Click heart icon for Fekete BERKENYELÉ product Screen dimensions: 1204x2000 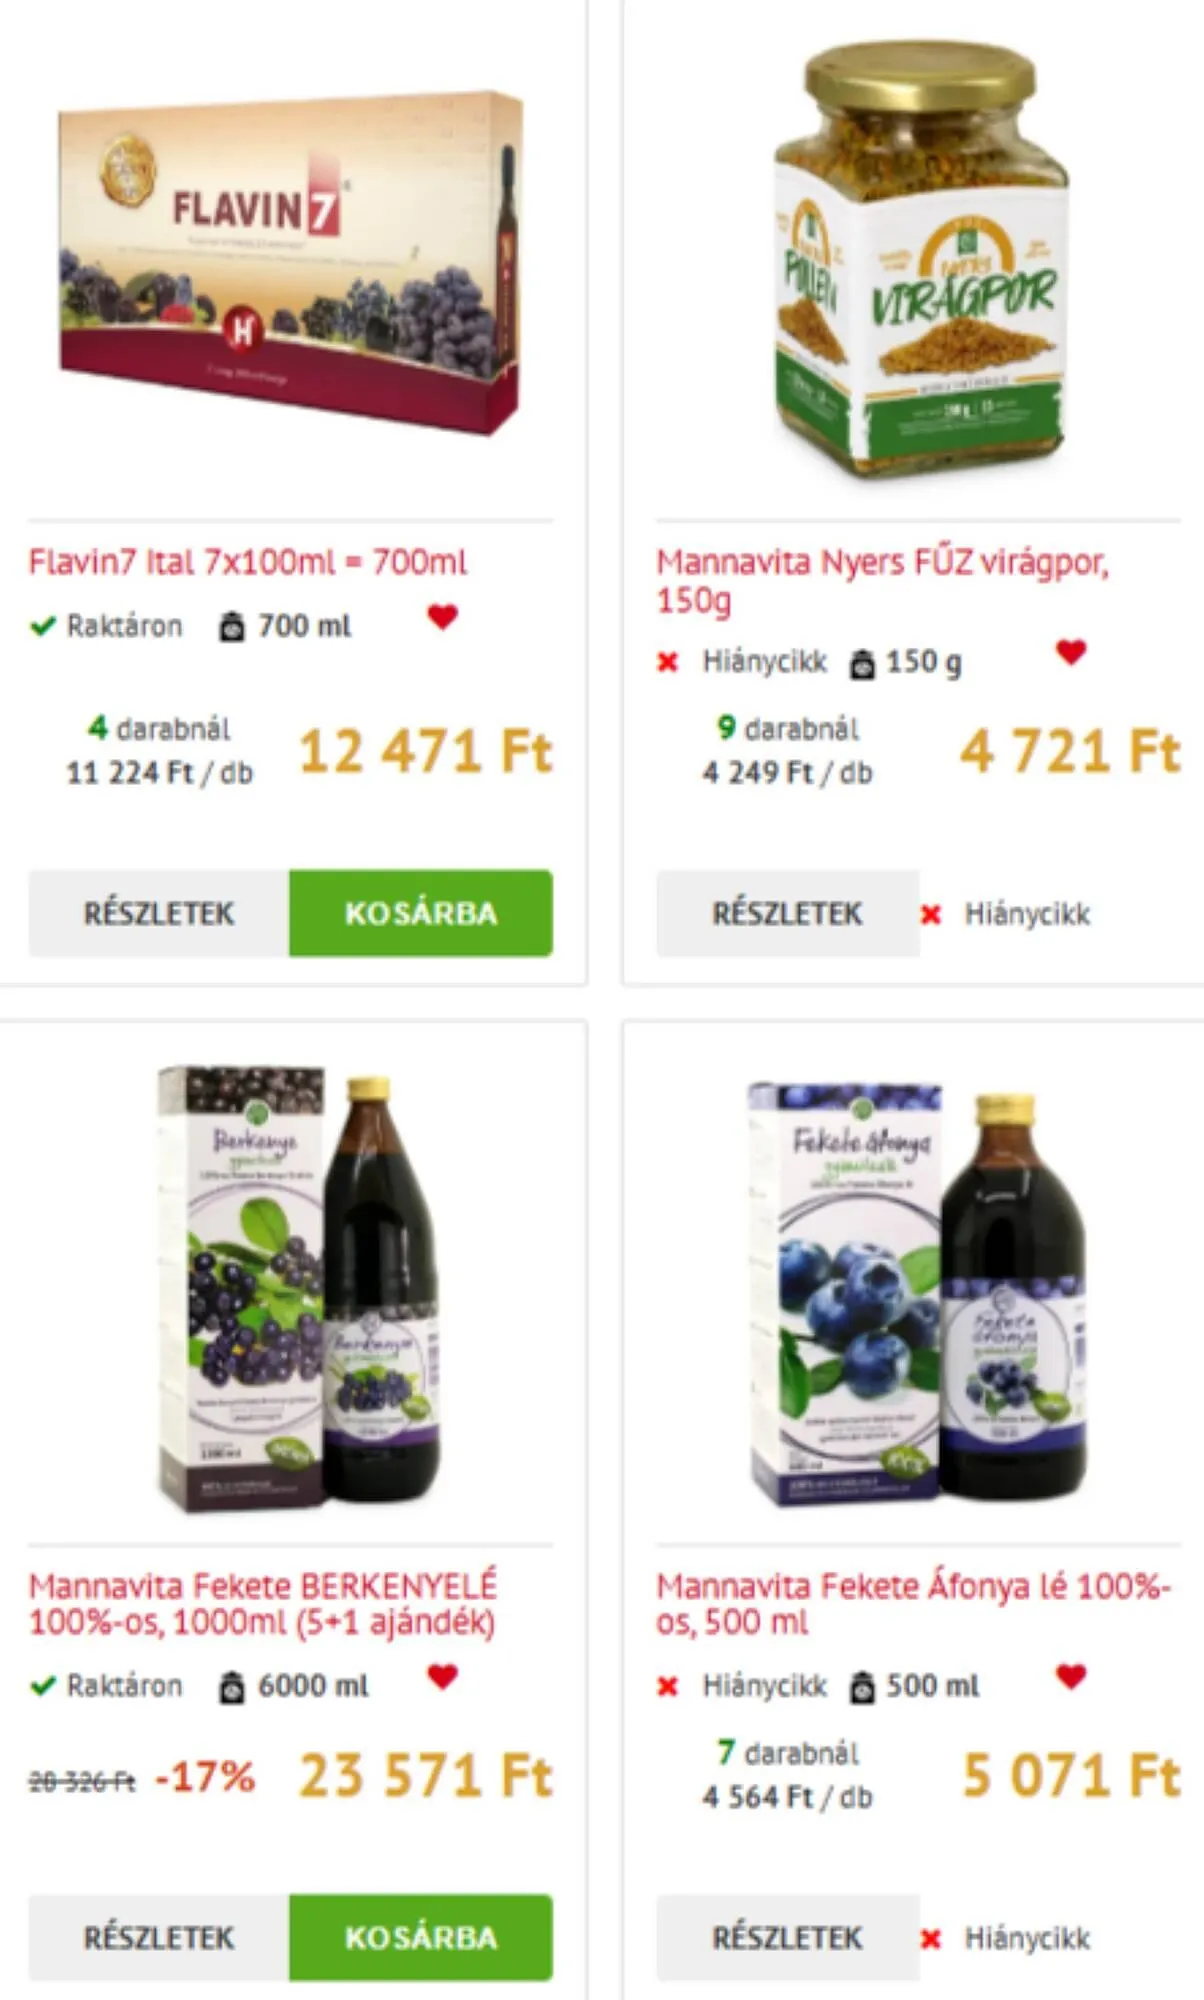(442, 1676)
